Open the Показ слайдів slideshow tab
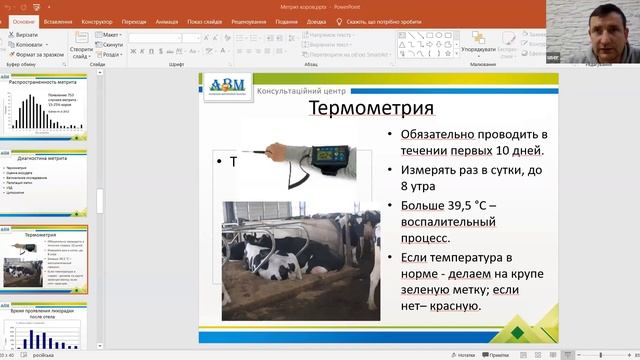The image size is (640, 360). (204, 22)
